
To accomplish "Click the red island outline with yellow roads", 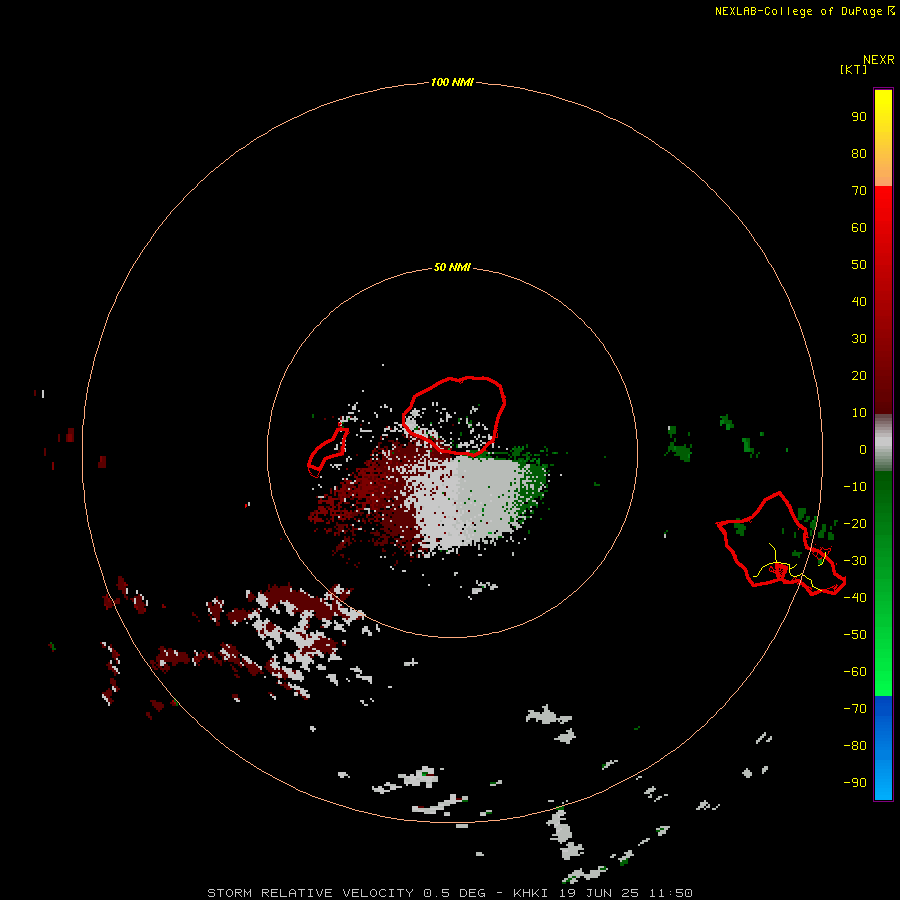I will coord(782,542).
